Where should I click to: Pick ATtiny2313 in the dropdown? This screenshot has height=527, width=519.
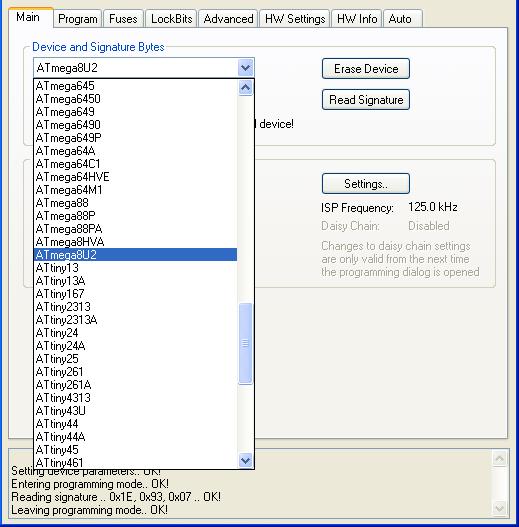tap(135, 307)
